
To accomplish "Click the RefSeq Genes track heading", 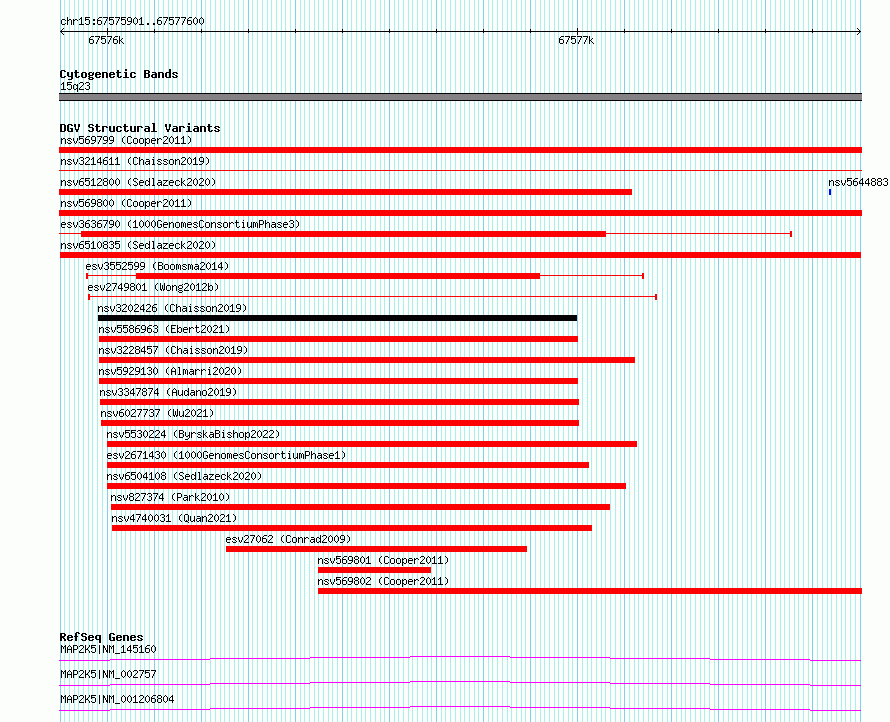I will click(101, 637).
